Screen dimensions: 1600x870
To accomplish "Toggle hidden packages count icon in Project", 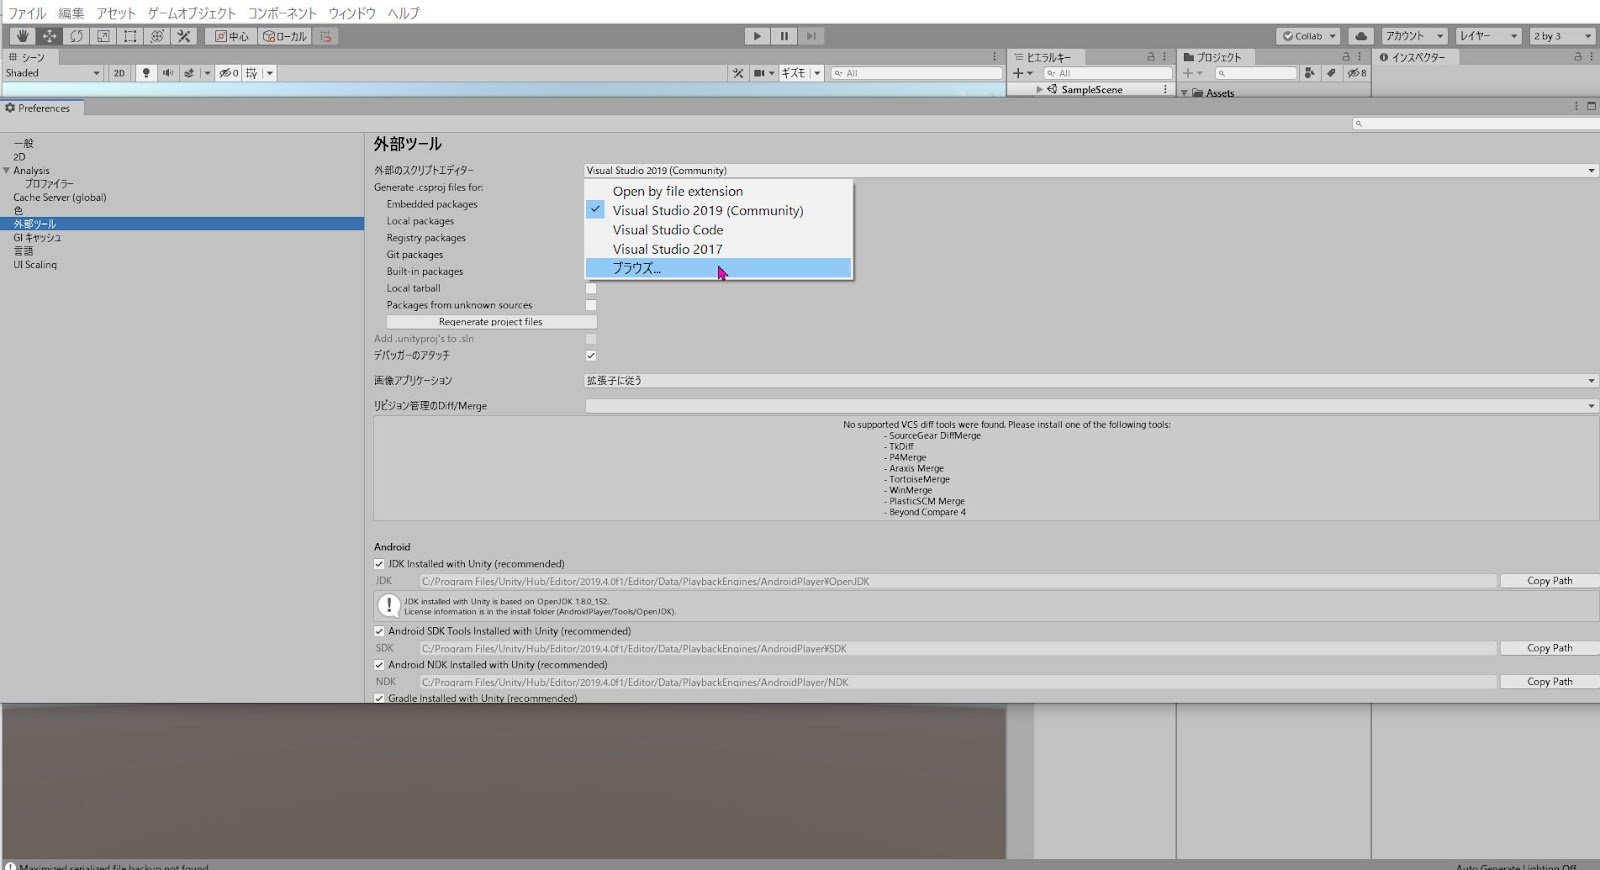I will [x=1356, y=73].
